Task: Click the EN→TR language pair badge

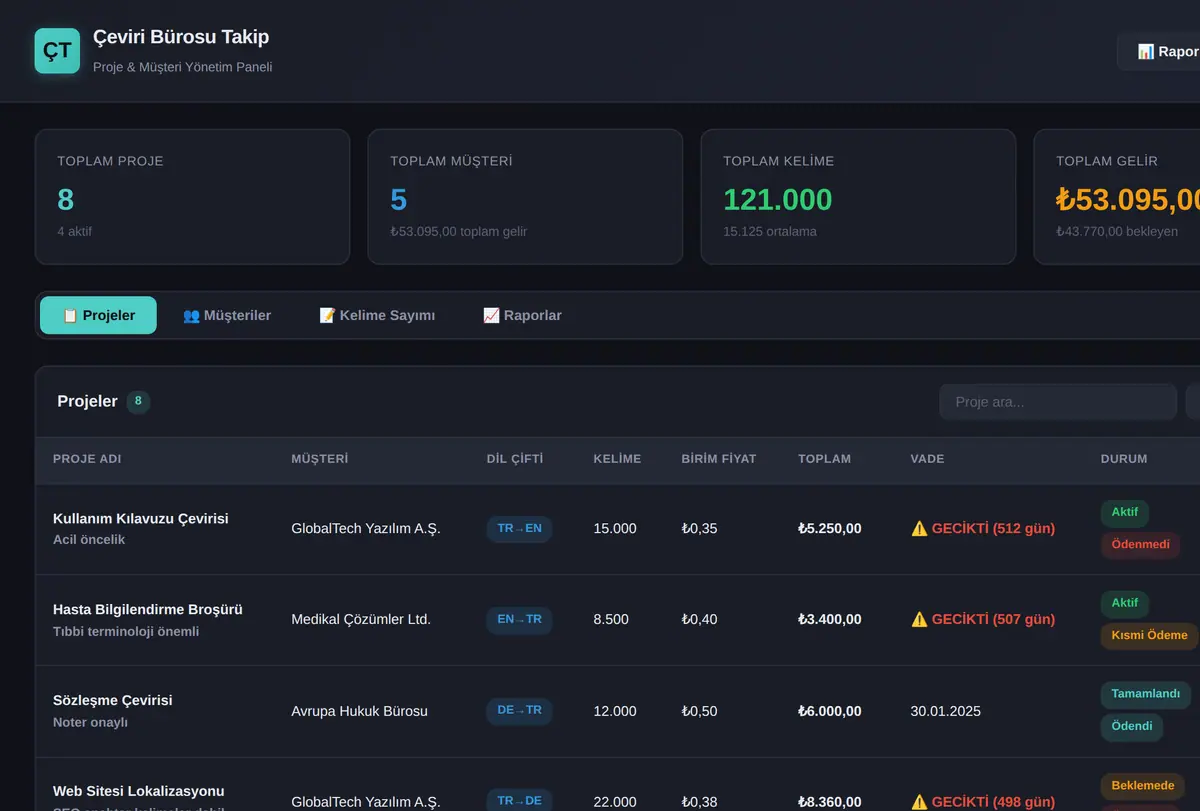Action: [519, 619]
